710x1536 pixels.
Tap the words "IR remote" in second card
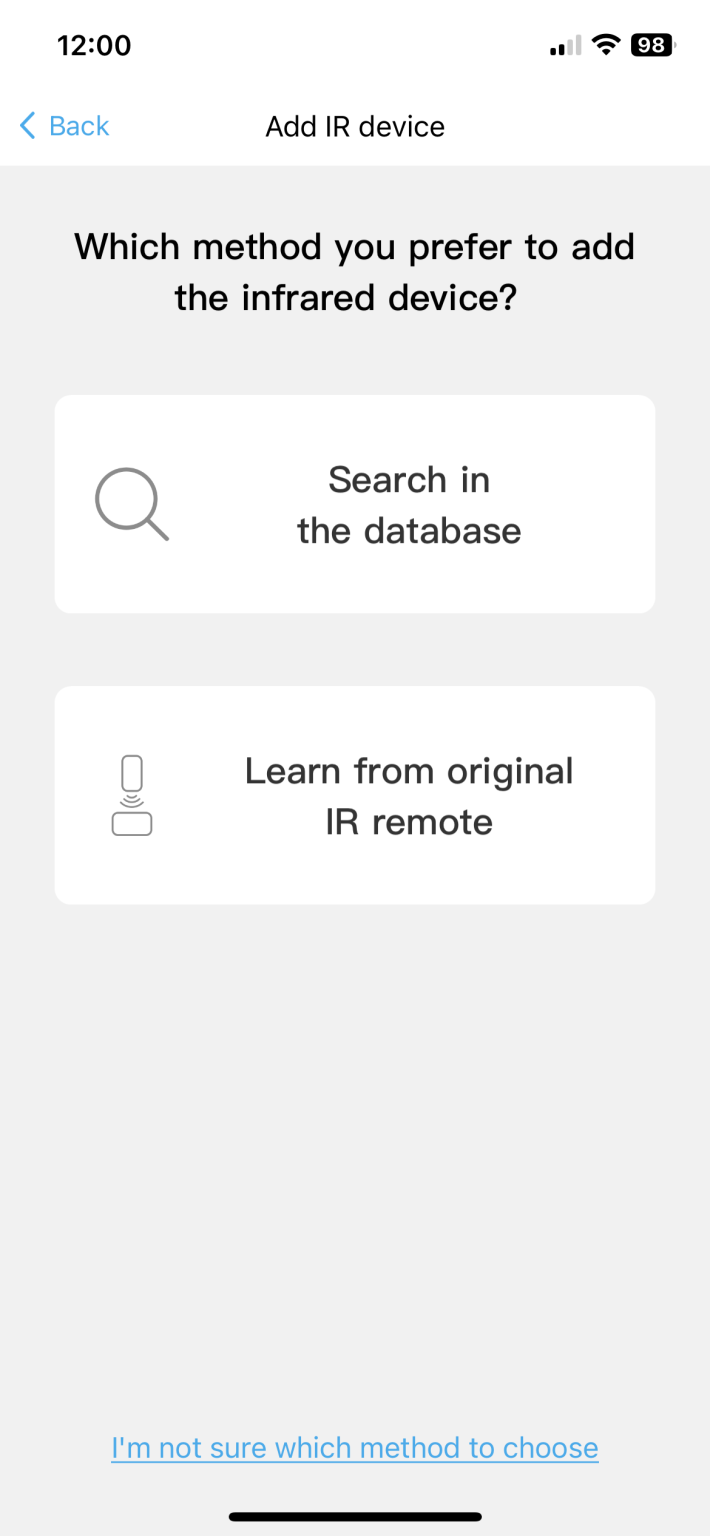409,822
